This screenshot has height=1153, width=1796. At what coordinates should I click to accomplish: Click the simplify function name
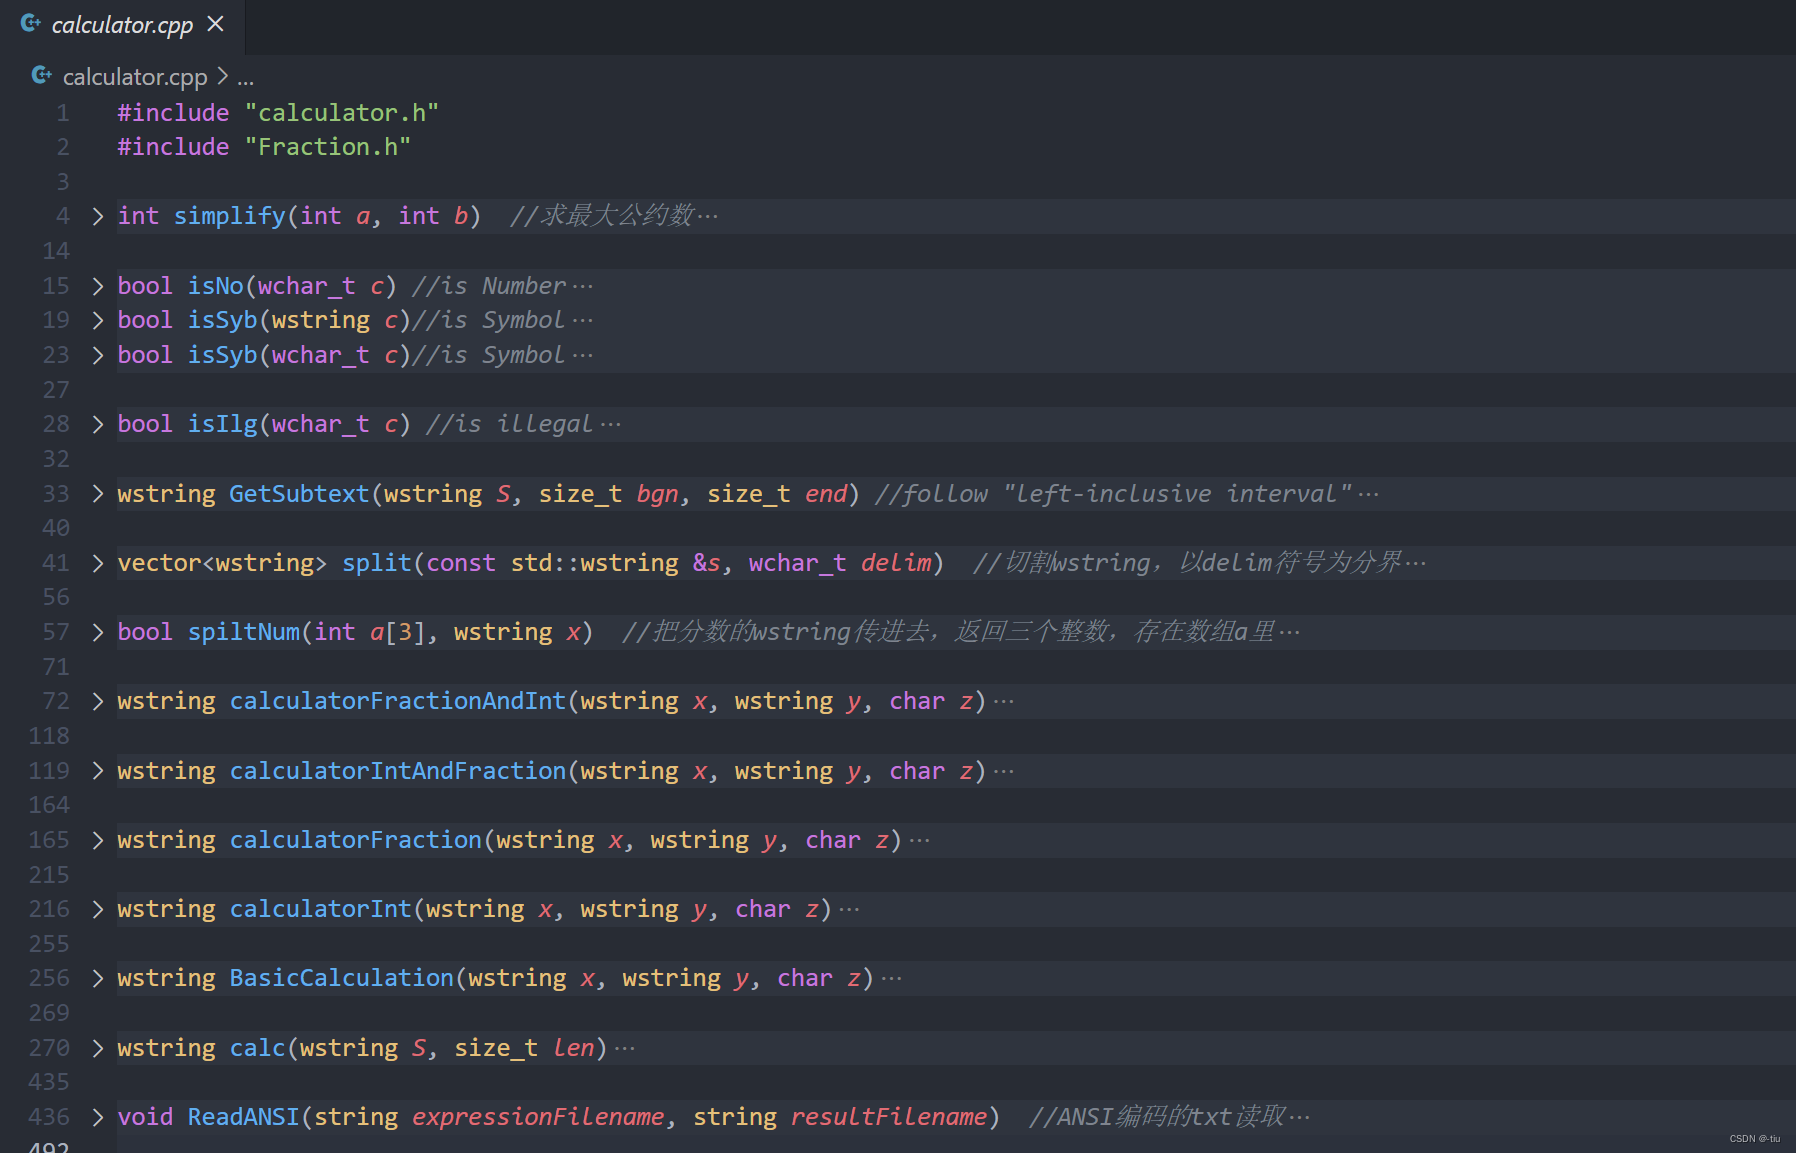click(x=230, y=216)
